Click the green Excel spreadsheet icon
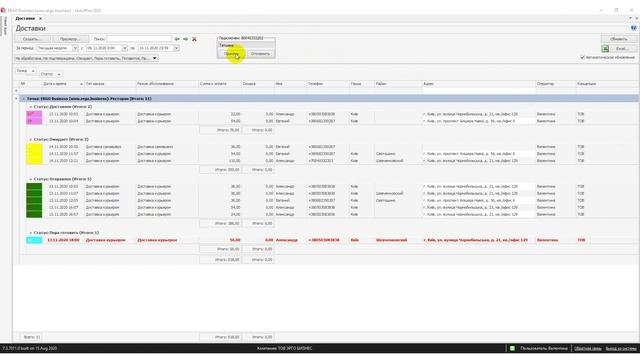This screenshot has width=640, height=360. [605, 49]
